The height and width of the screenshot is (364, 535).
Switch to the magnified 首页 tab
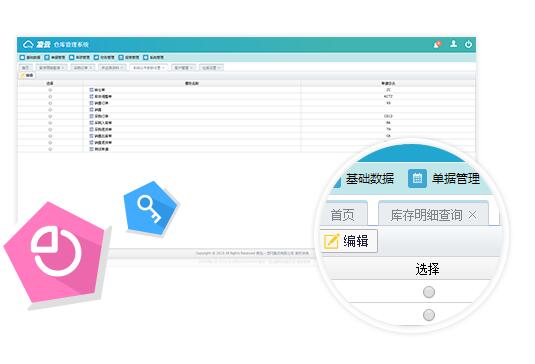(x=343, y=214)
